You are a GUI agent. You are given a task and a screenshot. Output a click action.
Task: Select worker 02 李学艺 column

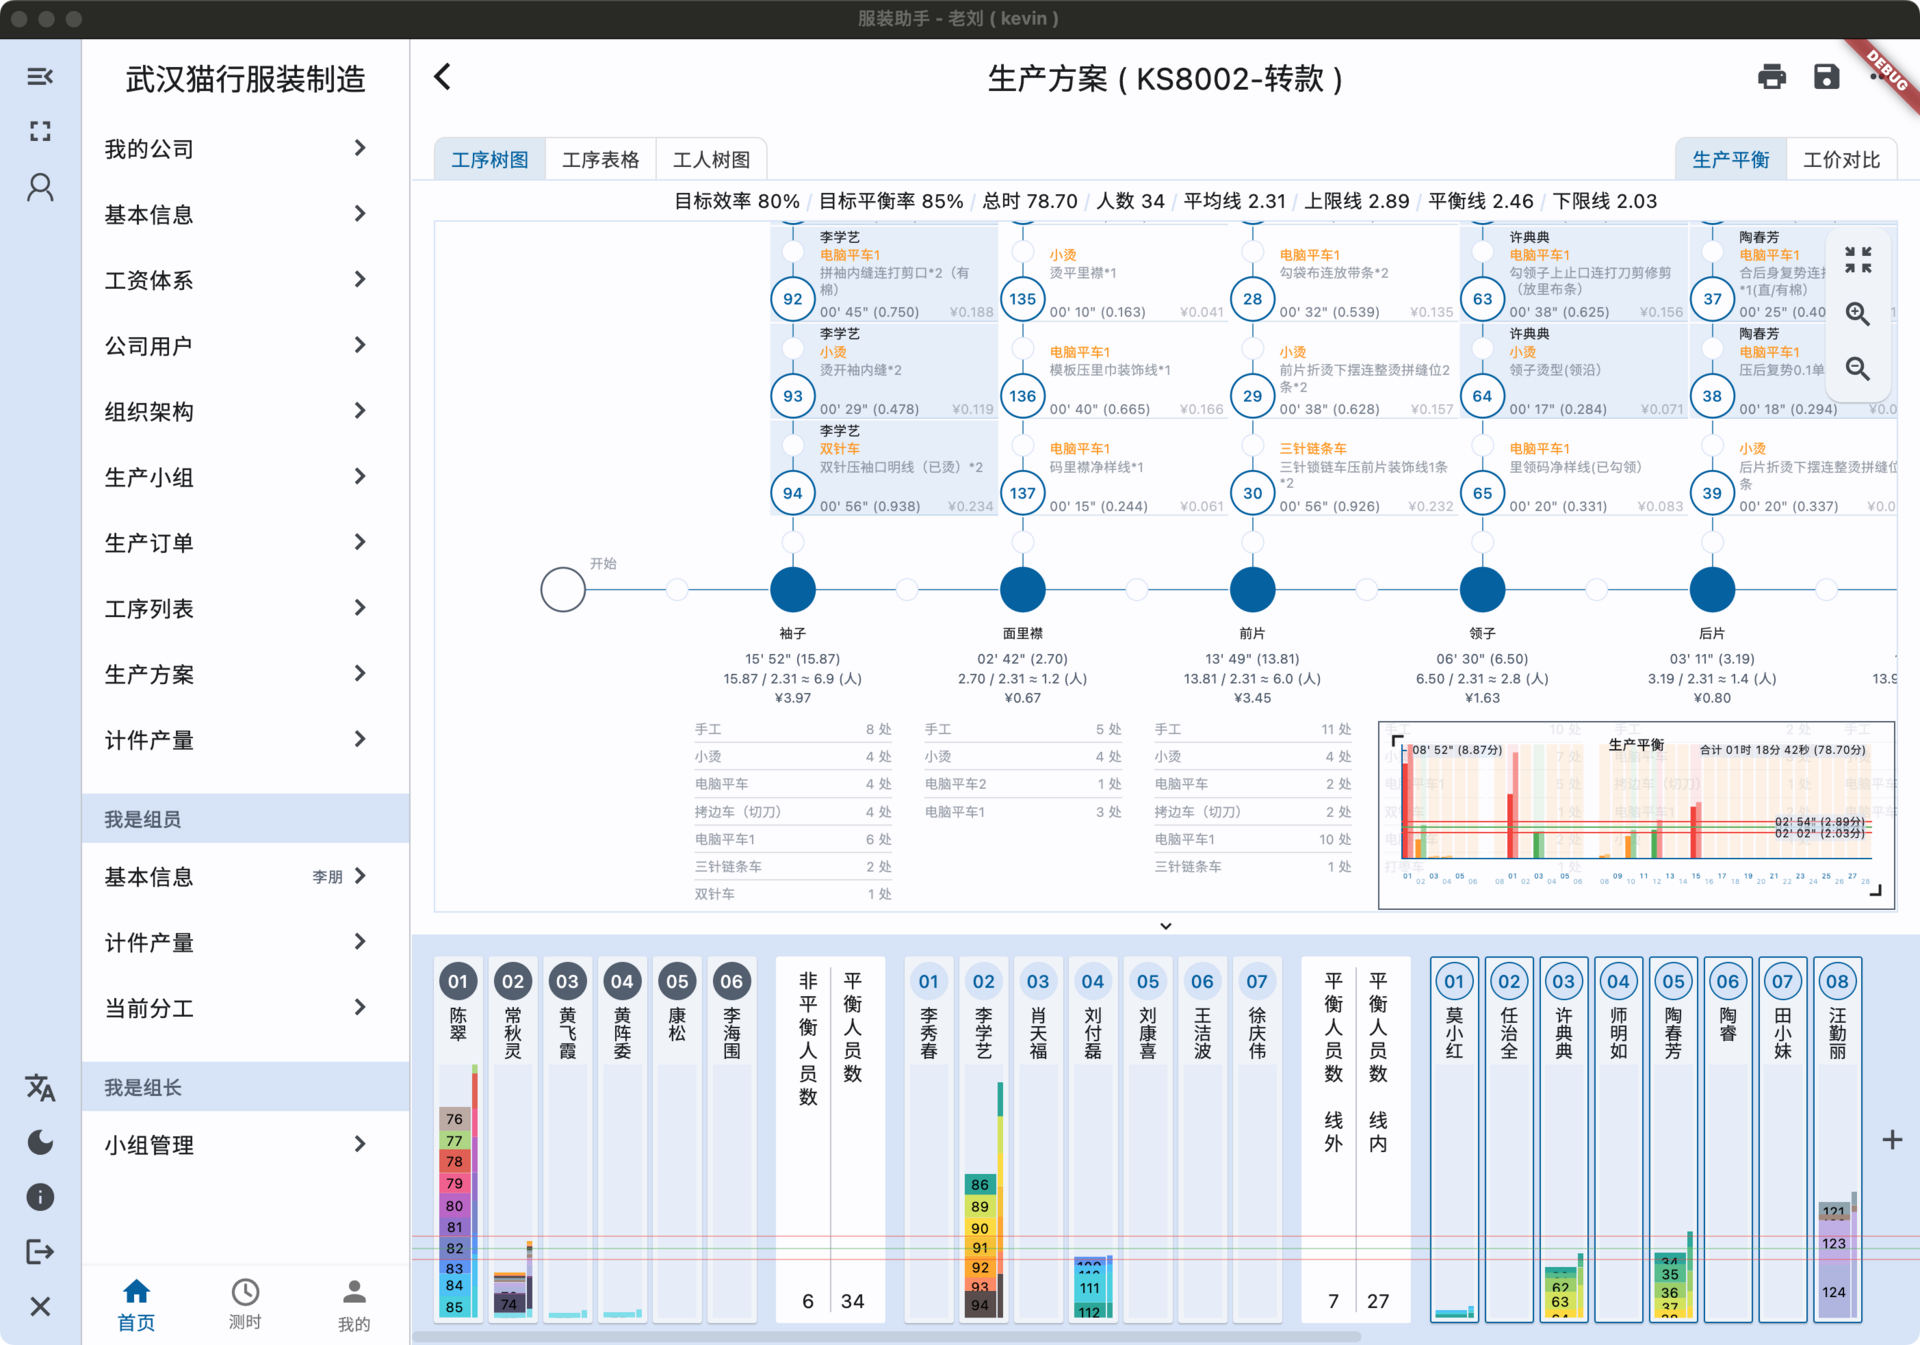(x=983, y=1139)
